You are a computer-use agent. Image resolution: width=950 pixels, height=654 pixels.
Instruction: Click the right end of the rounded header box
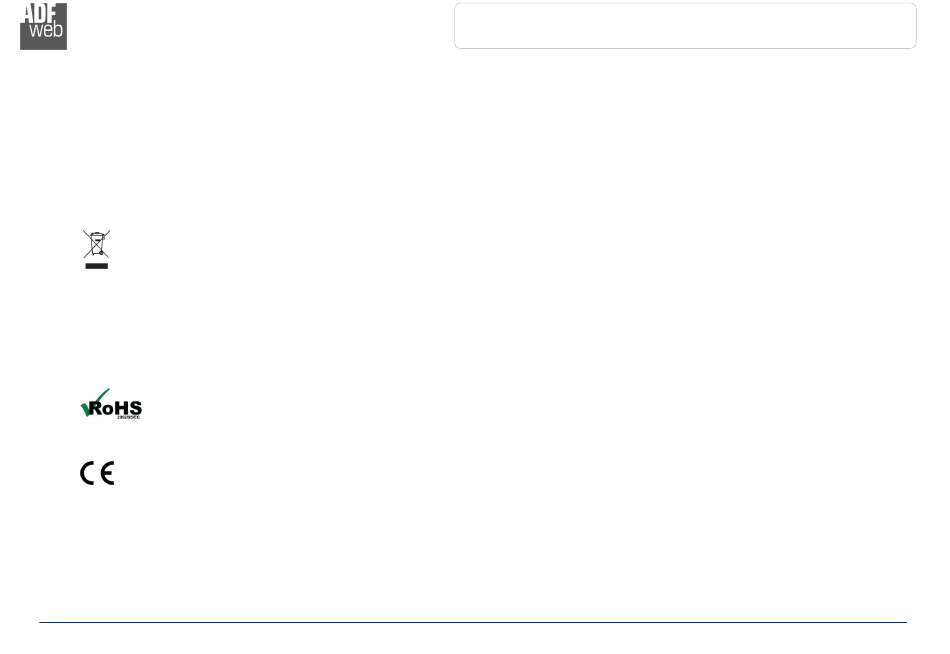click(915, 25)
